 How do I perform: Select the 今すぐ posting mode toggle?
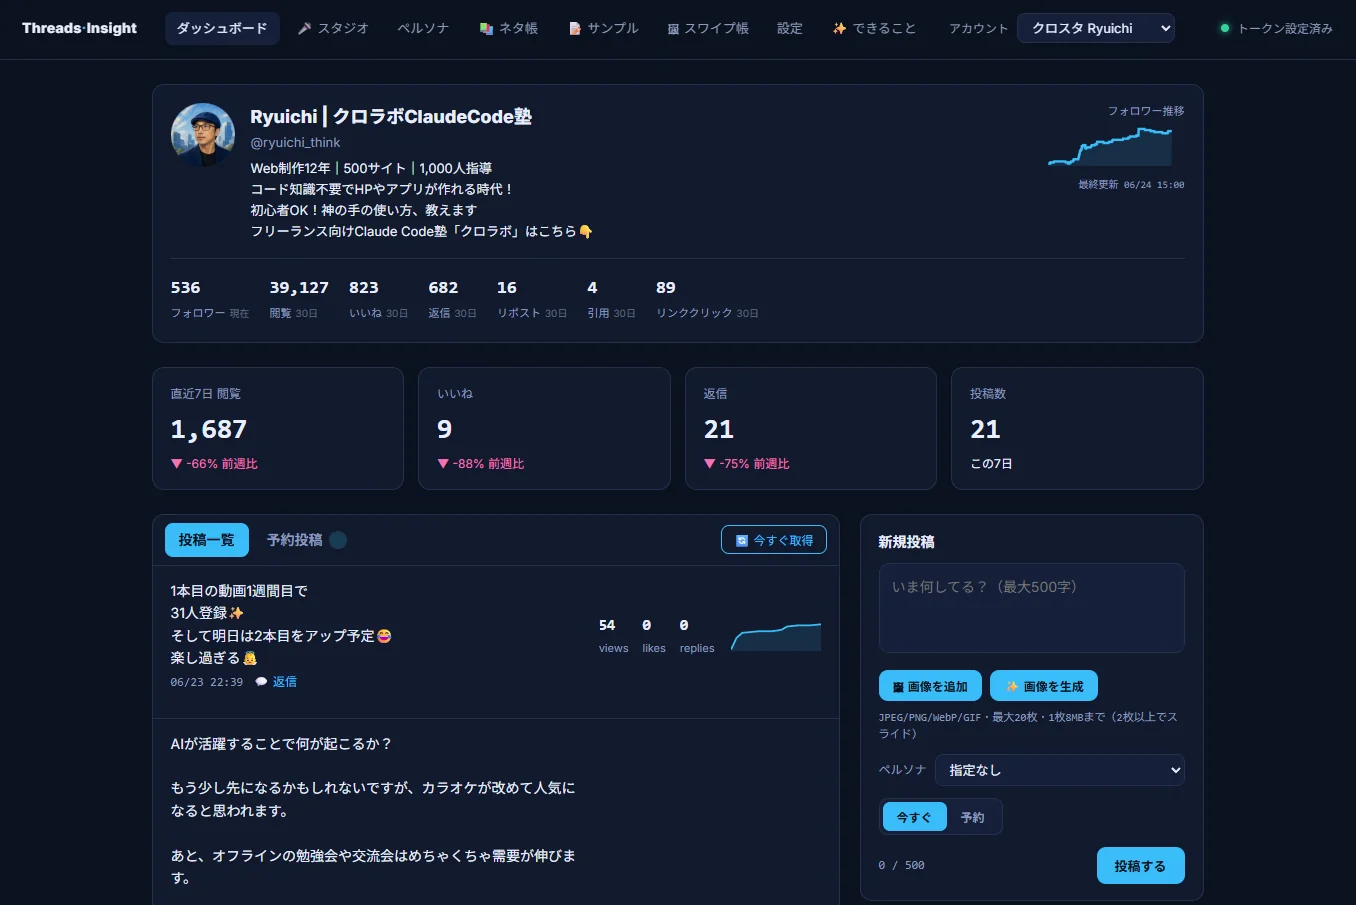(x=914, y=817)
